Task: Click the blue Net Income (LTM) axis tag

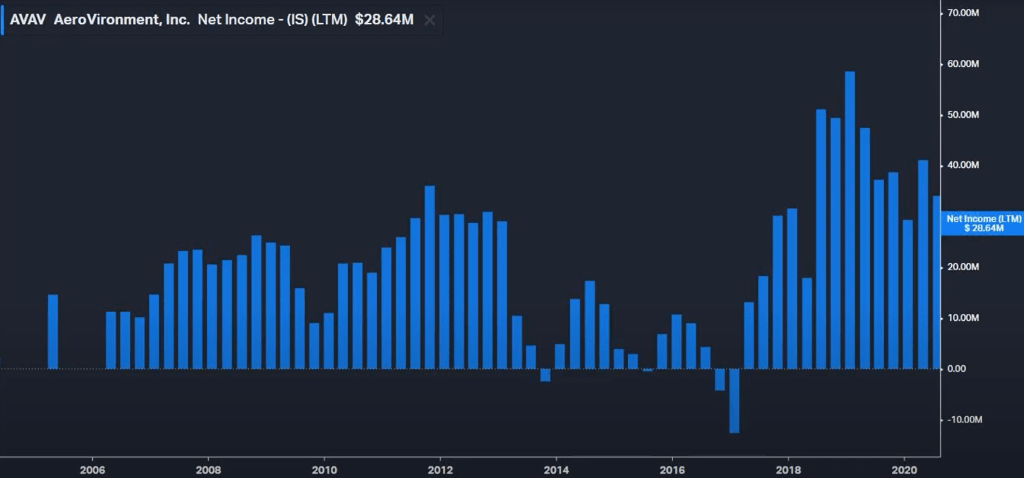Action: point(983,222)
